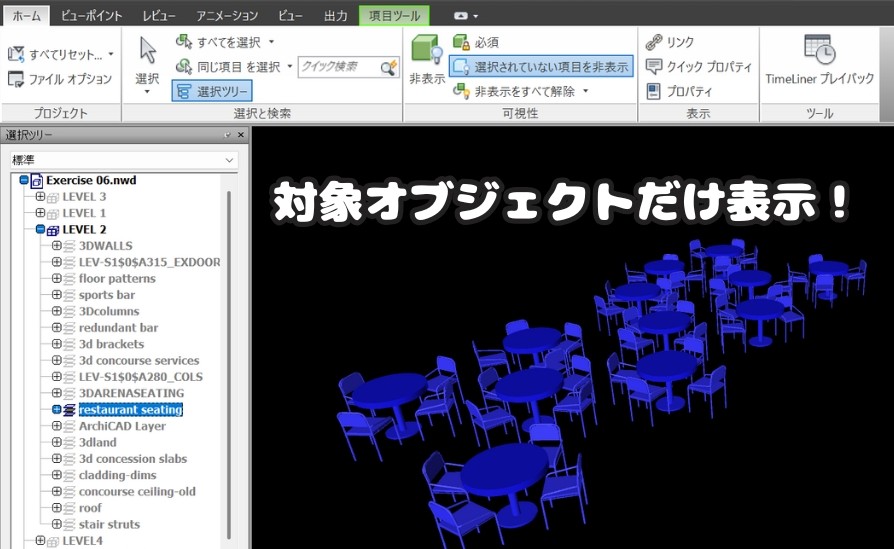Toggle Quick Properties (クイック プロパティ)
The width and height of the screenshot is (894, 549).
[x=699, y=67]
